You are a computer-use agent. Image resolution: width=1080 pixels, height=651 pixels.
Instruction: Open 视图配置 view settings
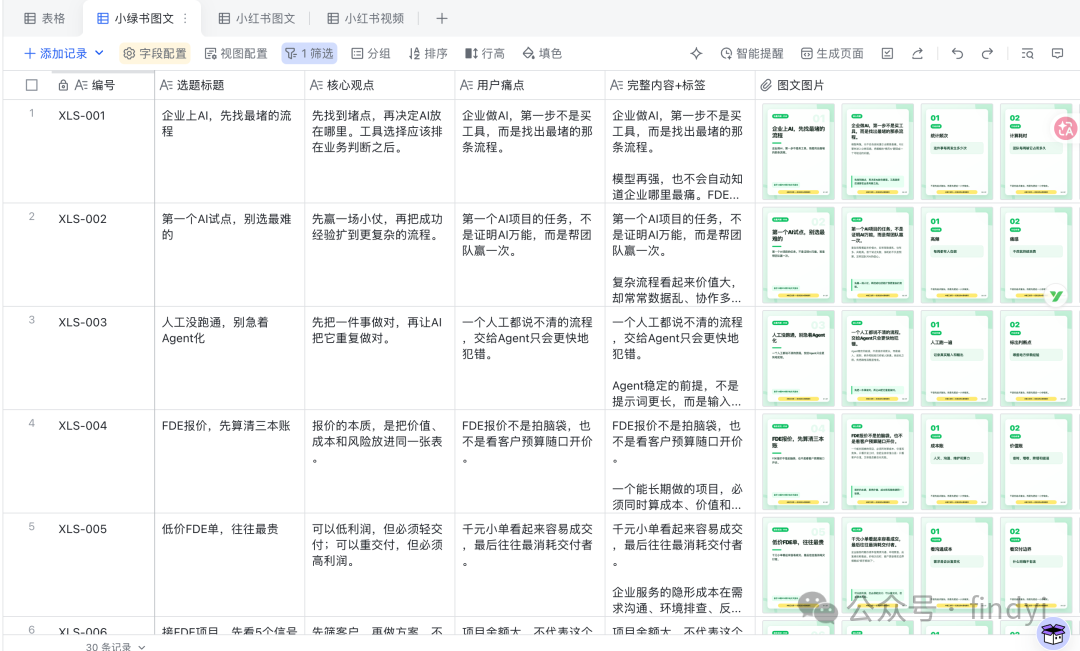(236, 54)
